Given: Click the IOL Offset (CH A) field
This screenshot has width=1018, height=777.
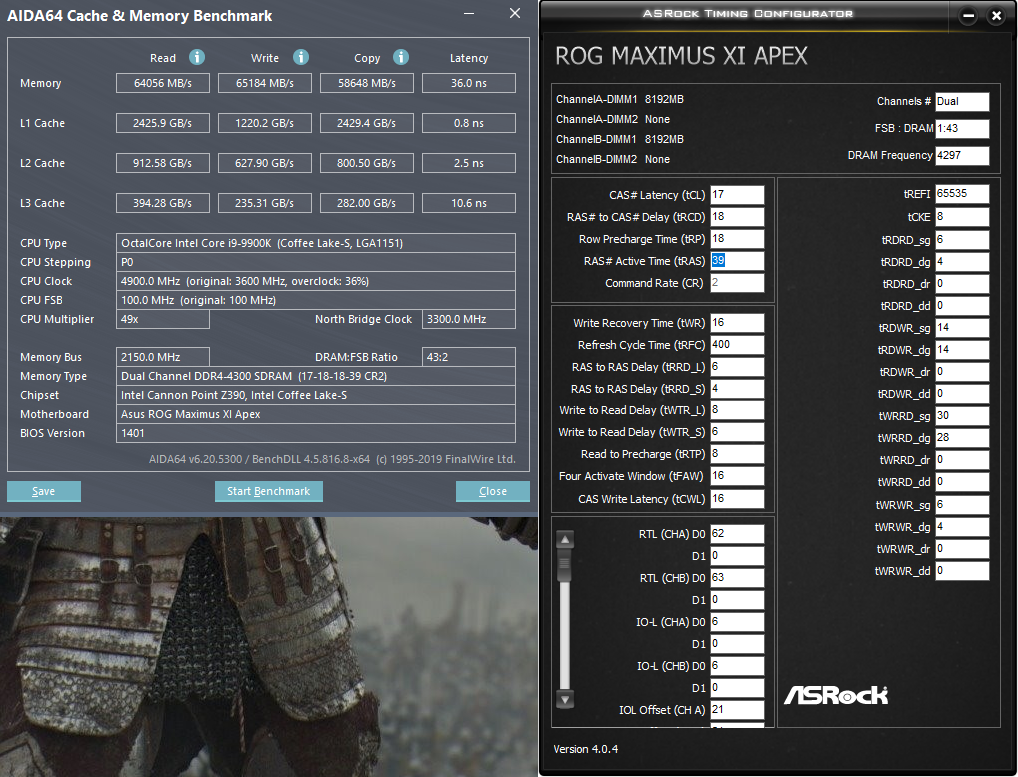Looking at the screenshot, I should point(738,709).
